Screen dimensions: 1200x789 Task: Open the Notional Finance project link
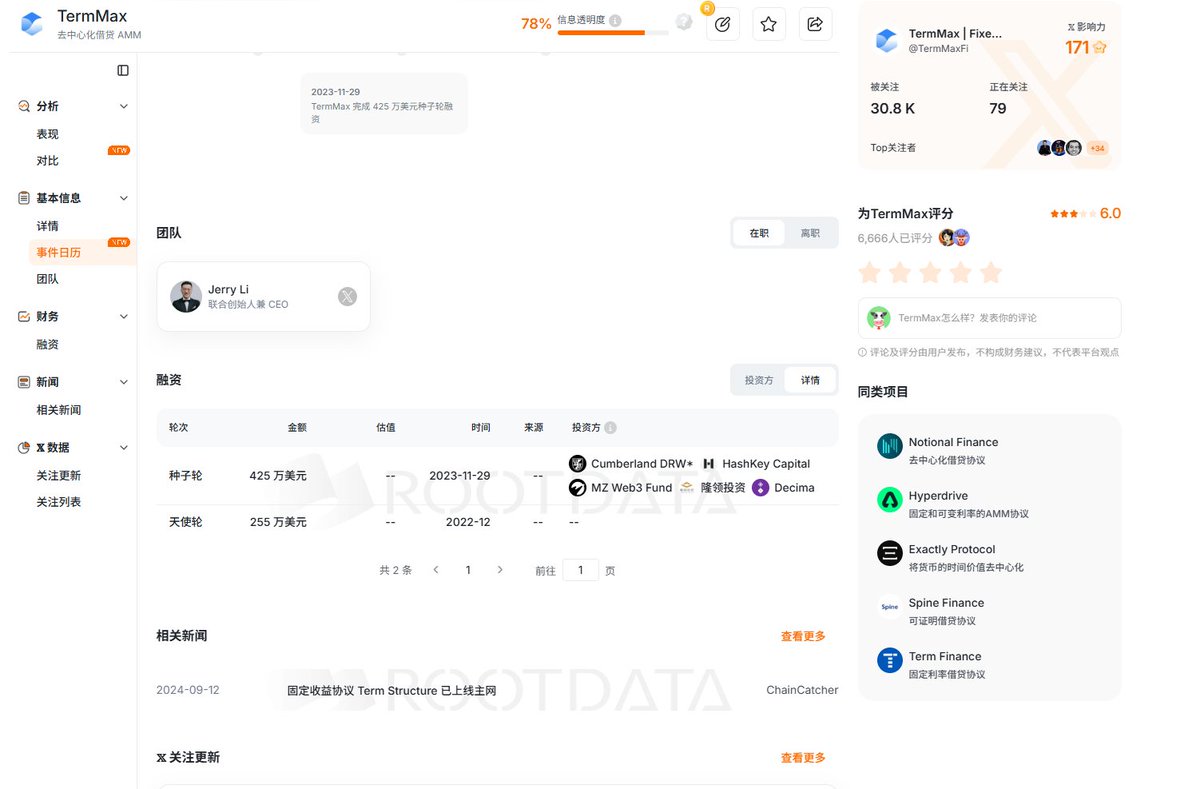click(x=952, y=442)
